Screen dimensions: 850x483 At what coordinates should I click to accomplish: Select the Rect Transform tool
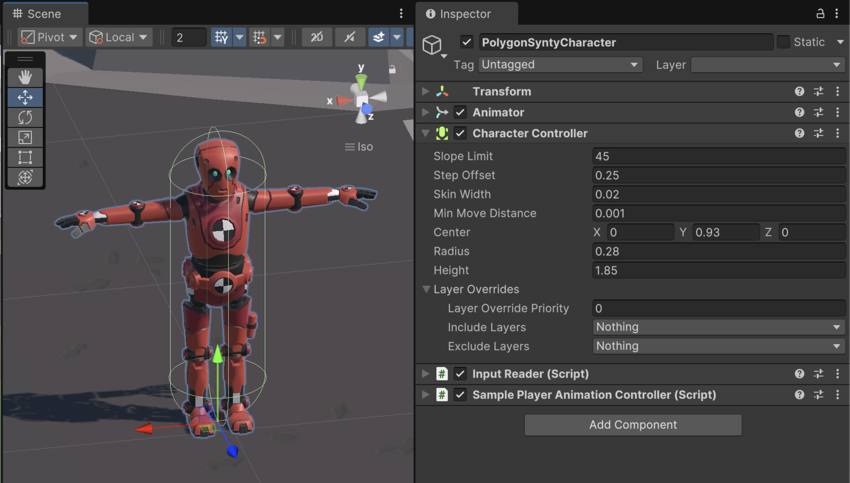(25, 157)
